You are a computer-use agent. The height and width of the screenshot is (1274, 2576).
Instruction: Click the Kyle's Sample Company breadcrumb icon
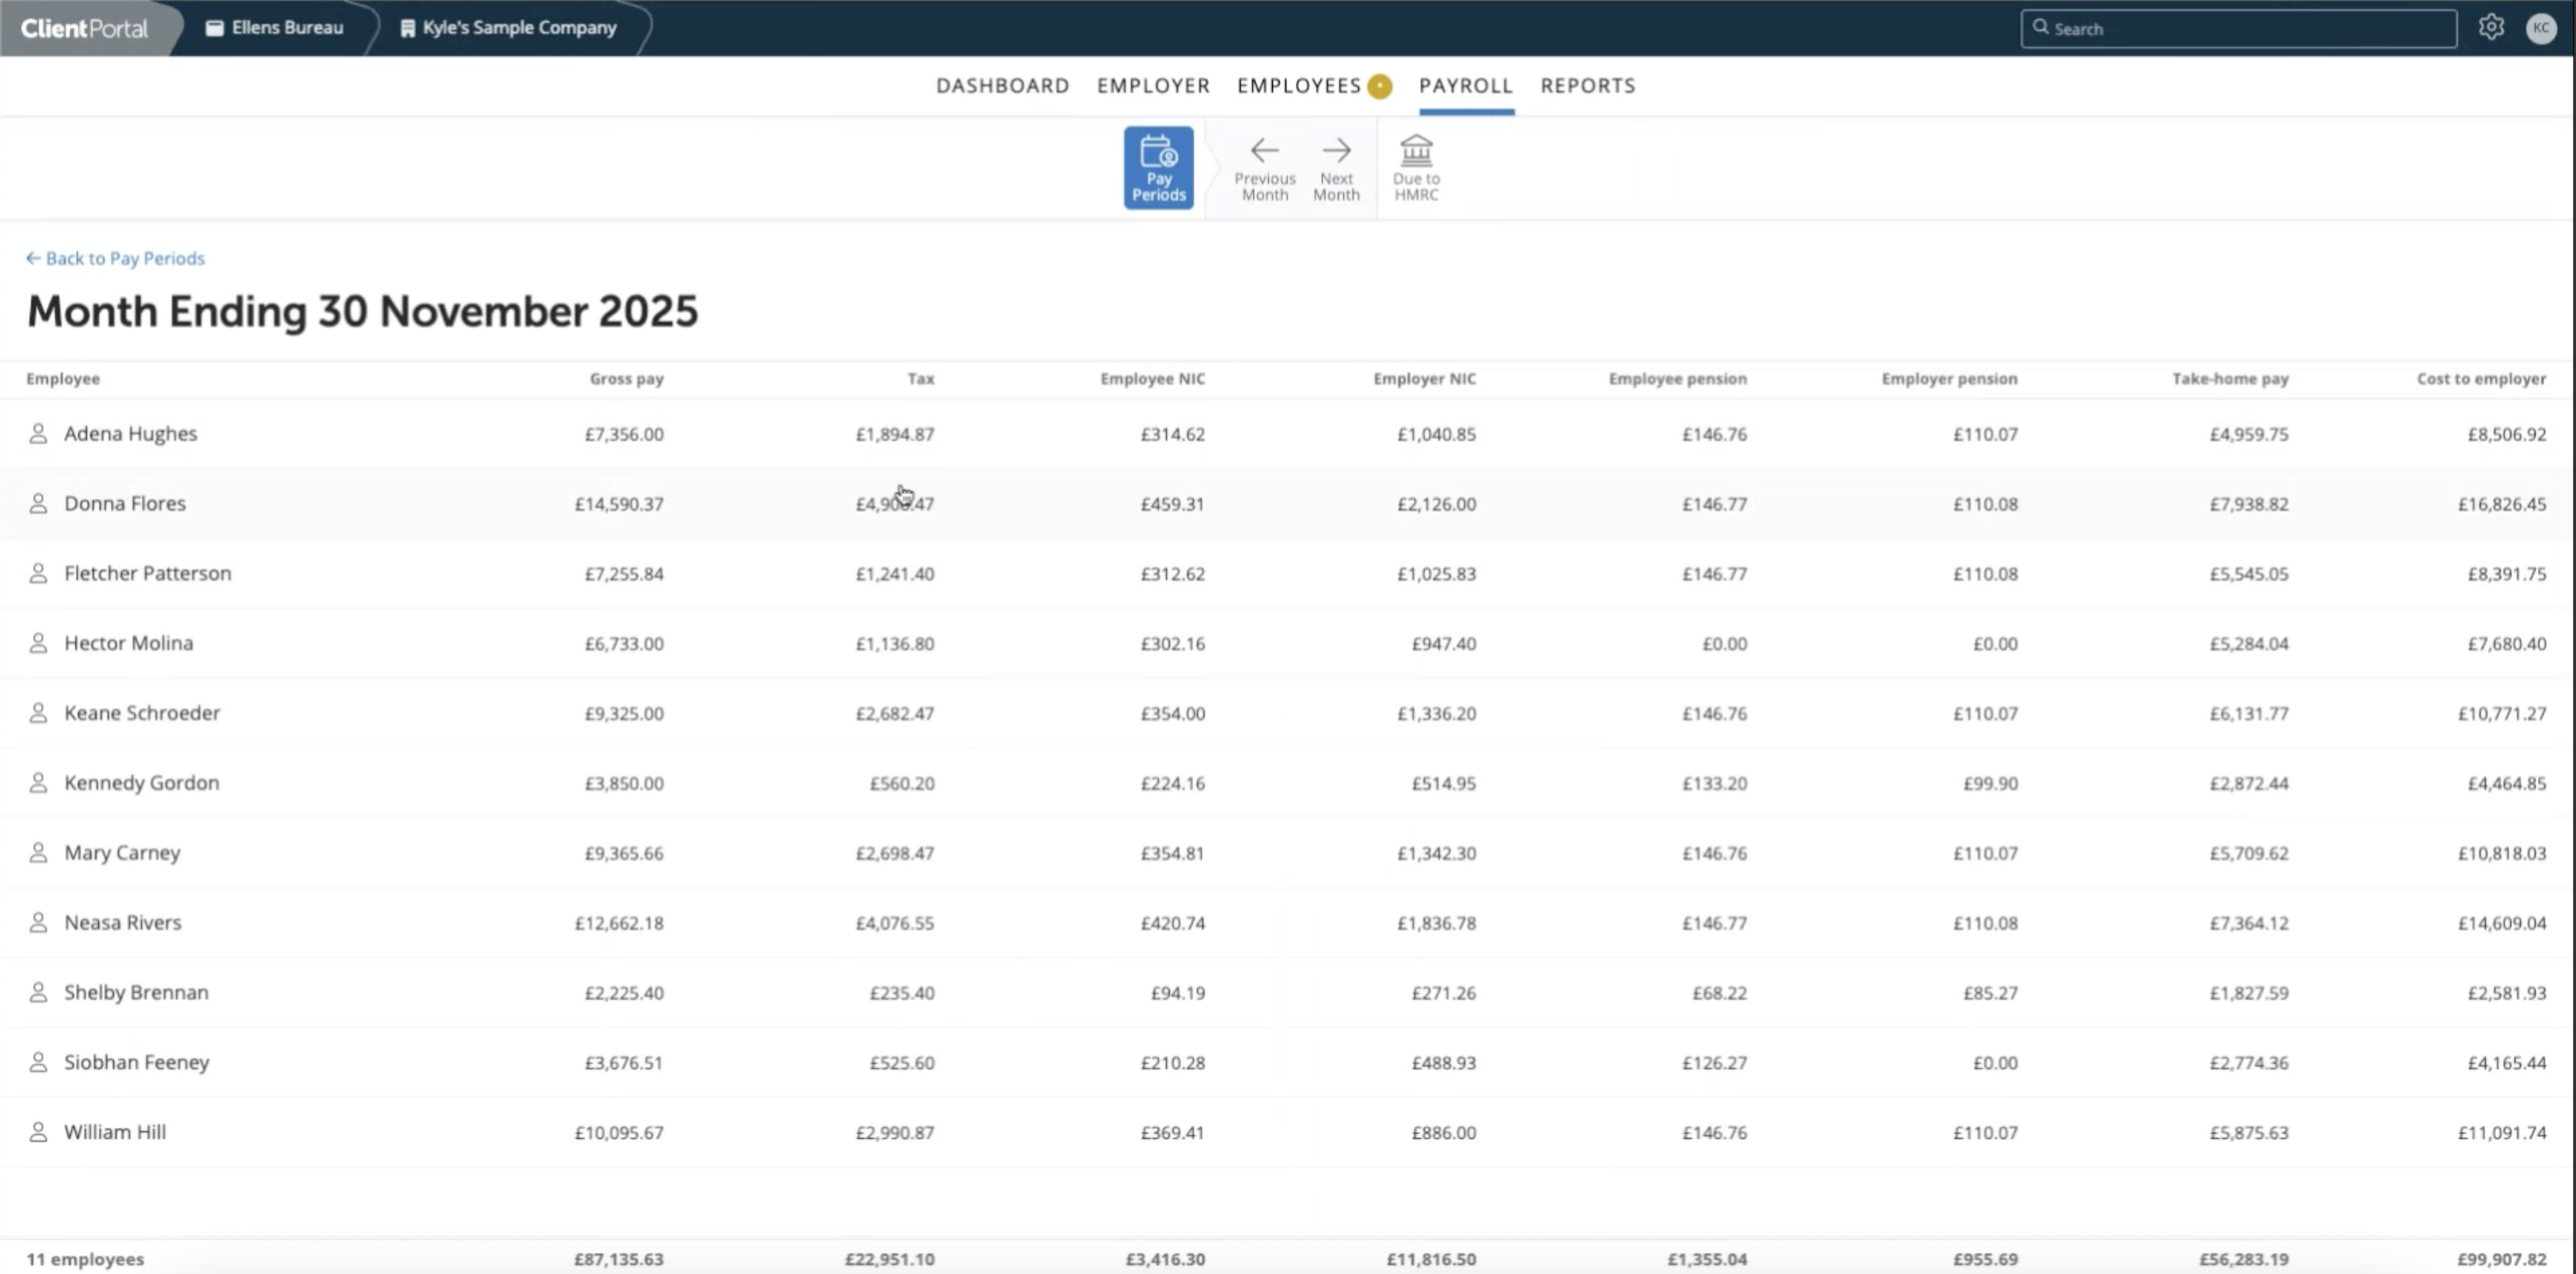point(407,27)
